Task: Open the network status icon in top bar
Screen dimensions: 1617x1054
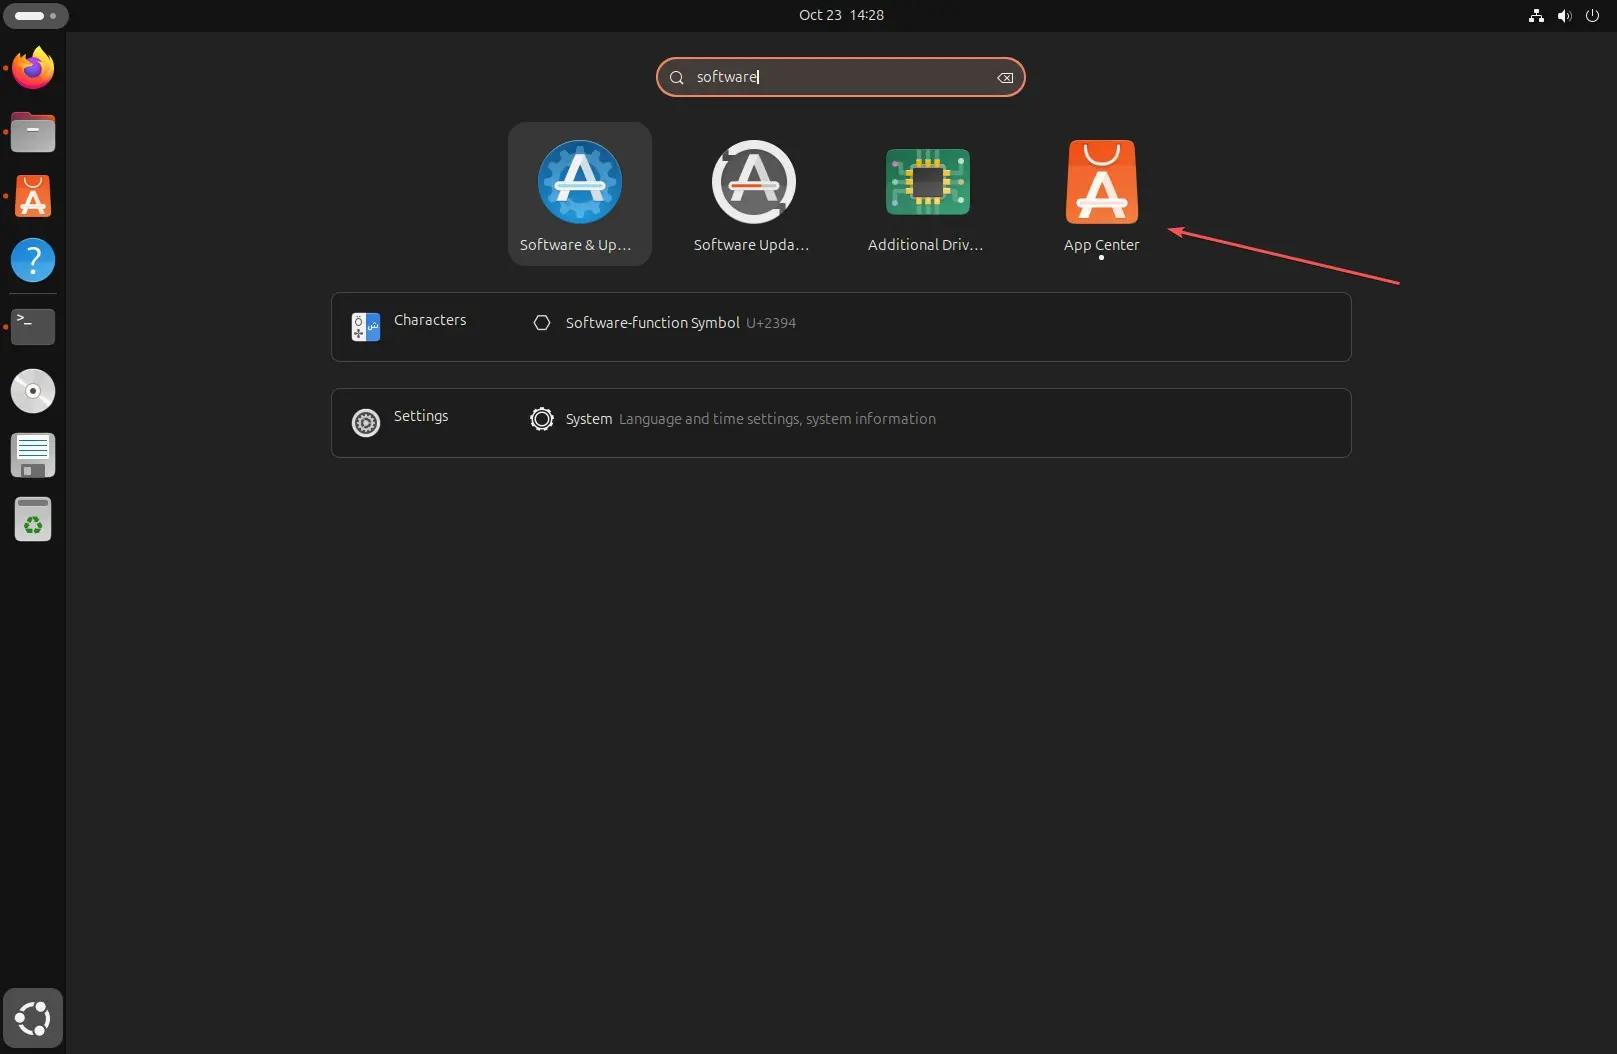Action: coord(1536,15)
